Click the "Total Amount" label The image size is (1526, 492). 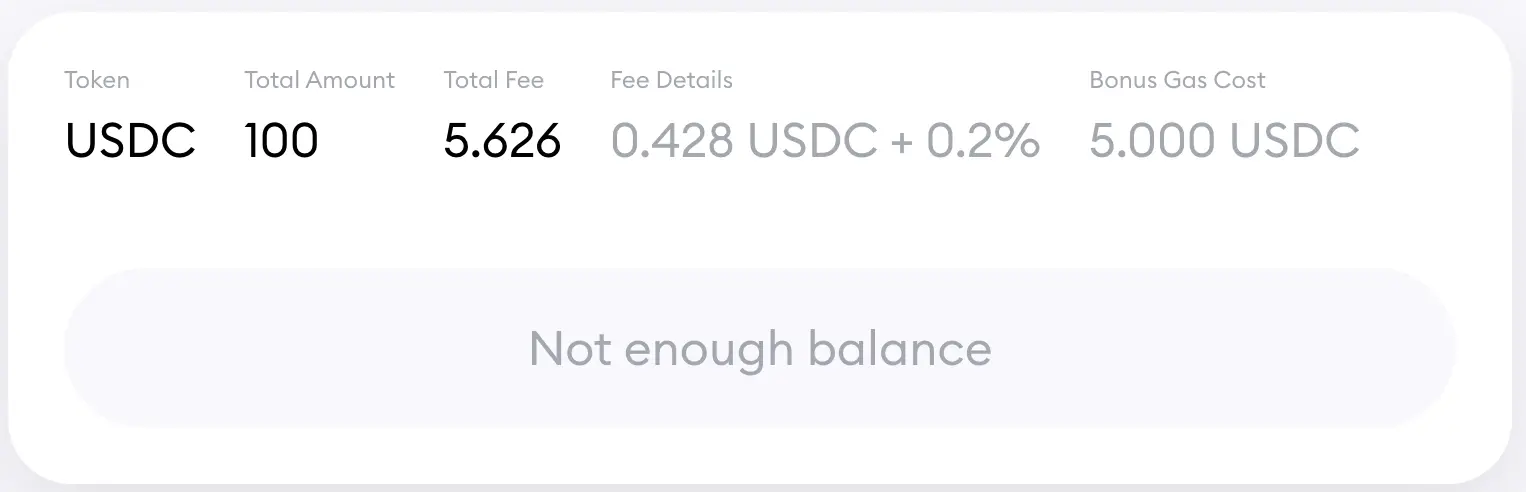click(x=319, y=80)
